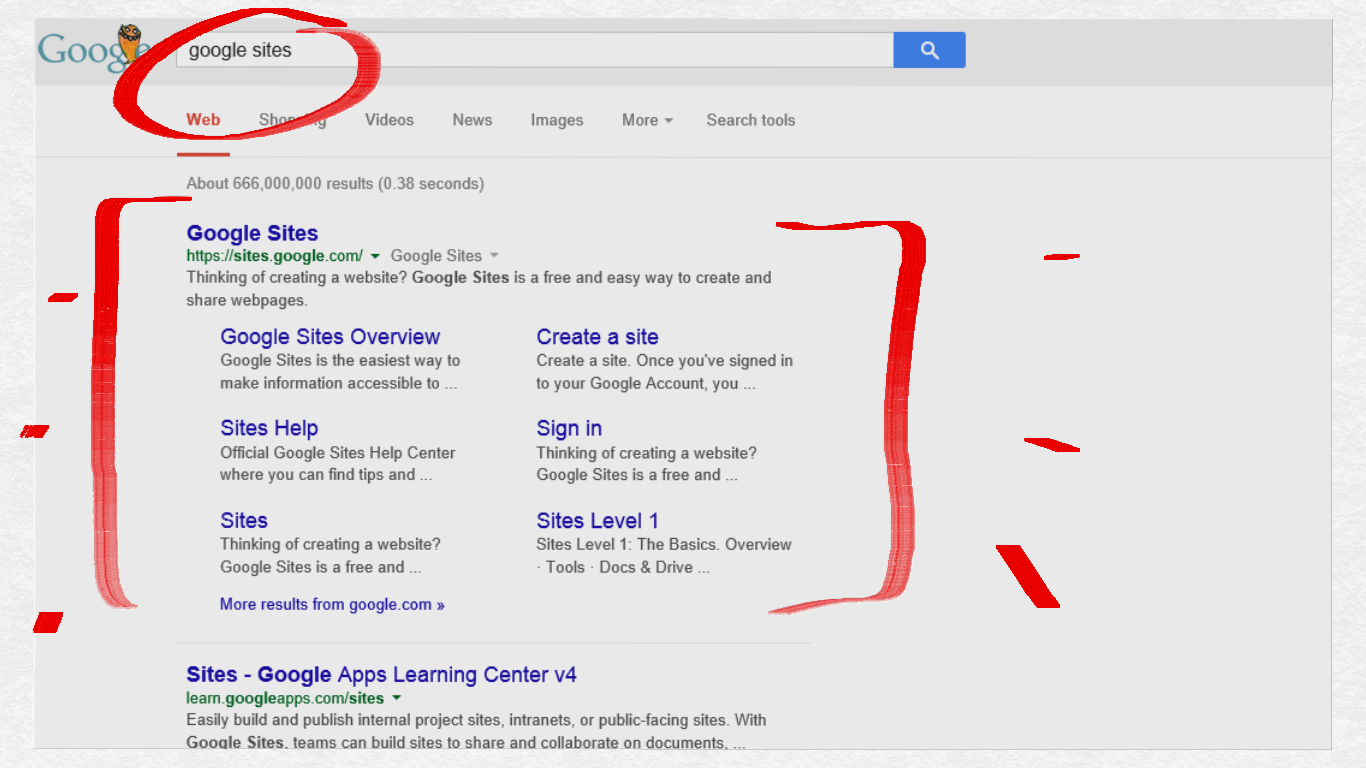Focus the search box containing google sites
Image resolution: width=1366 pixels, height=768 pixels.
click(x=534, y=50)
